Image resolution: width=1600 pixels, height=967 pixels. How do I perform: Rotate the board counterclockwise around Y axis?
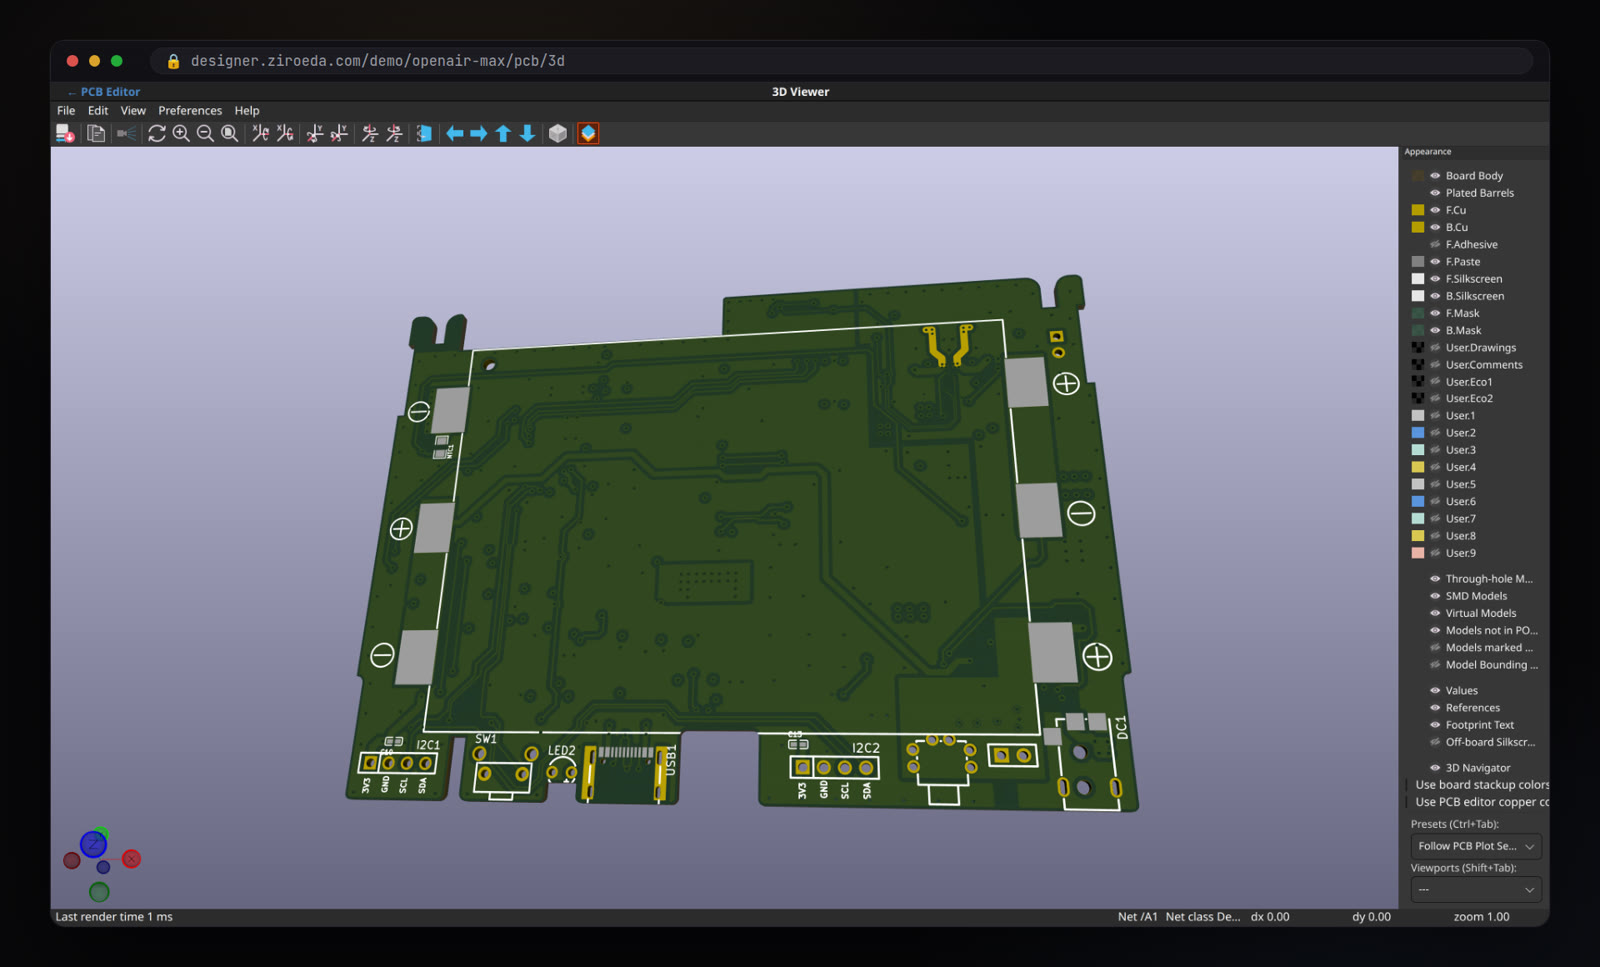339,133
